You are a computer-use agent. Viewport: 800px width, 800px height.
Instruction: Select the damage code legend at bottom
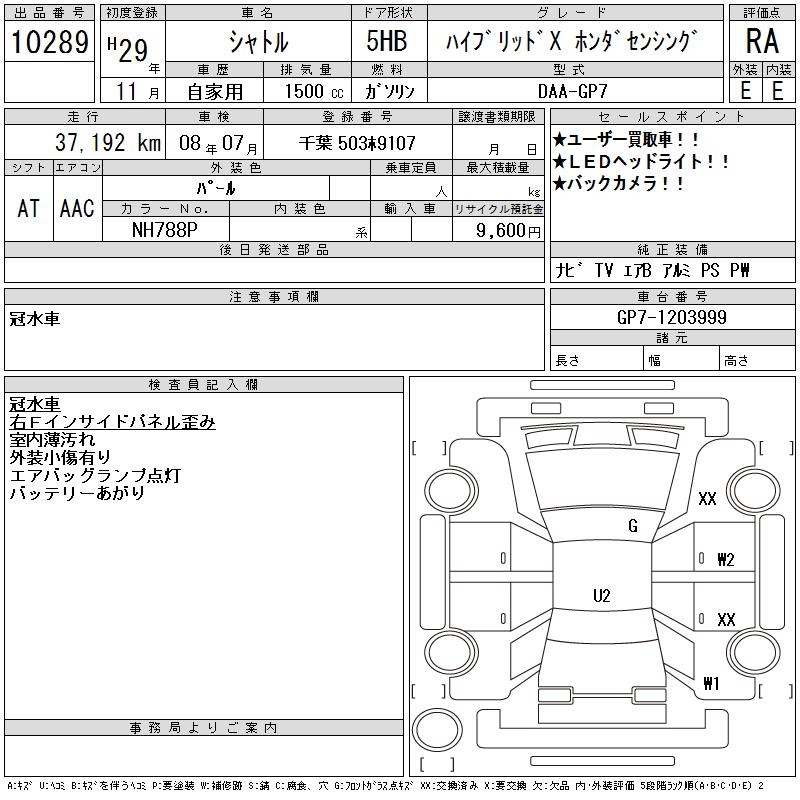(385, 786)
